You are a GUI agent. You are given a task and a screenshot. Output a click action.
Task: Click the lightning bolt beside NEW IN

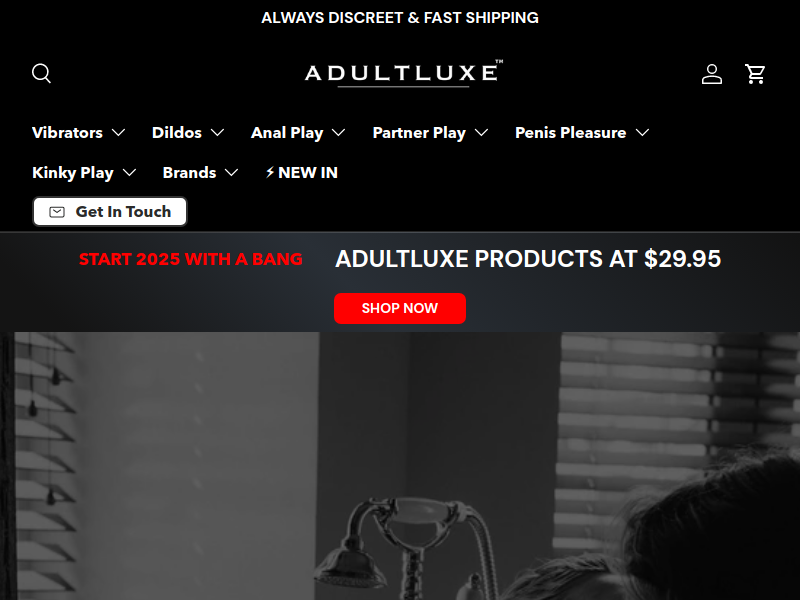click(270, 172)
